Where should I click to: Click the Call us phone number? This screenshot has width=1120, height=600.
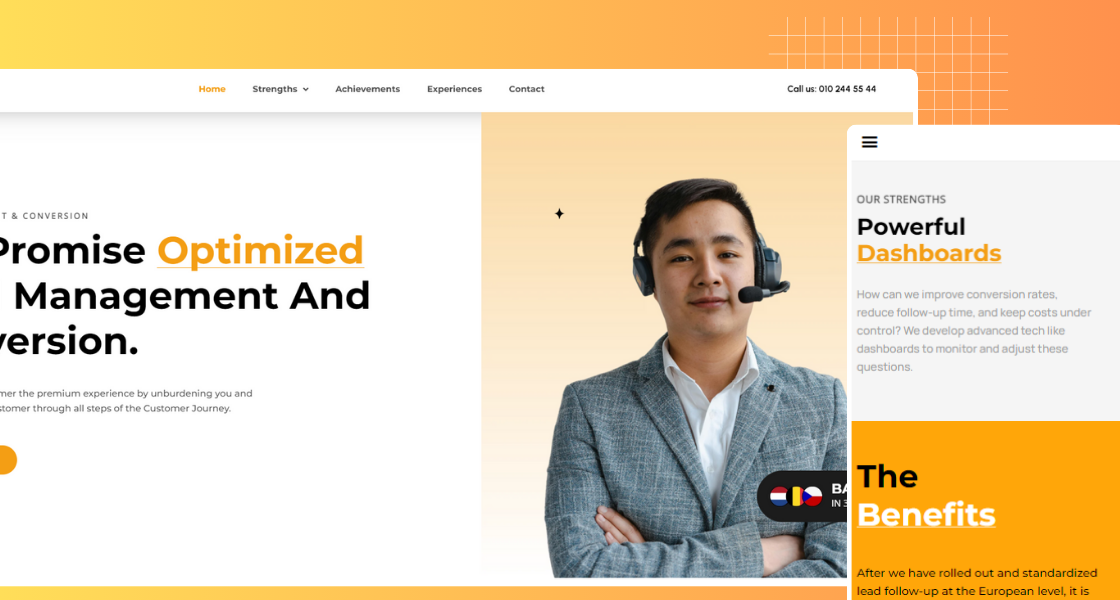(x=831, y=89)
